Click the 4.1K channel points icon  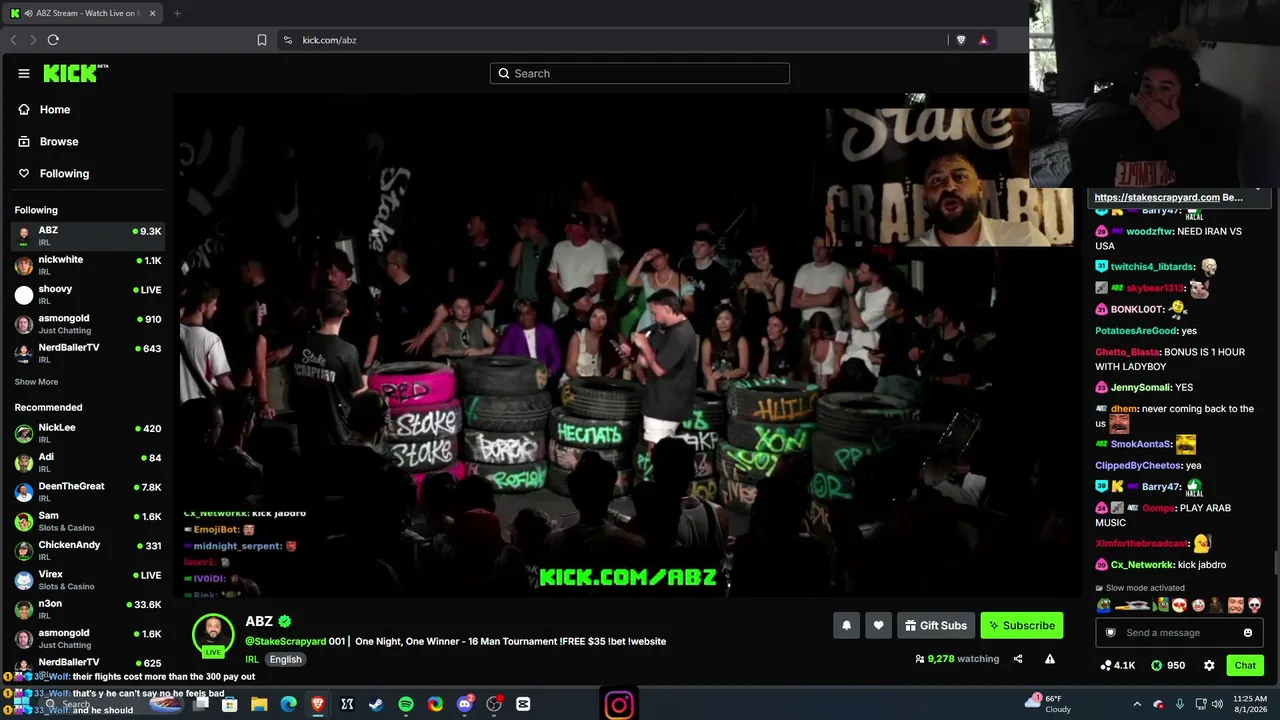coord(1118,665)
